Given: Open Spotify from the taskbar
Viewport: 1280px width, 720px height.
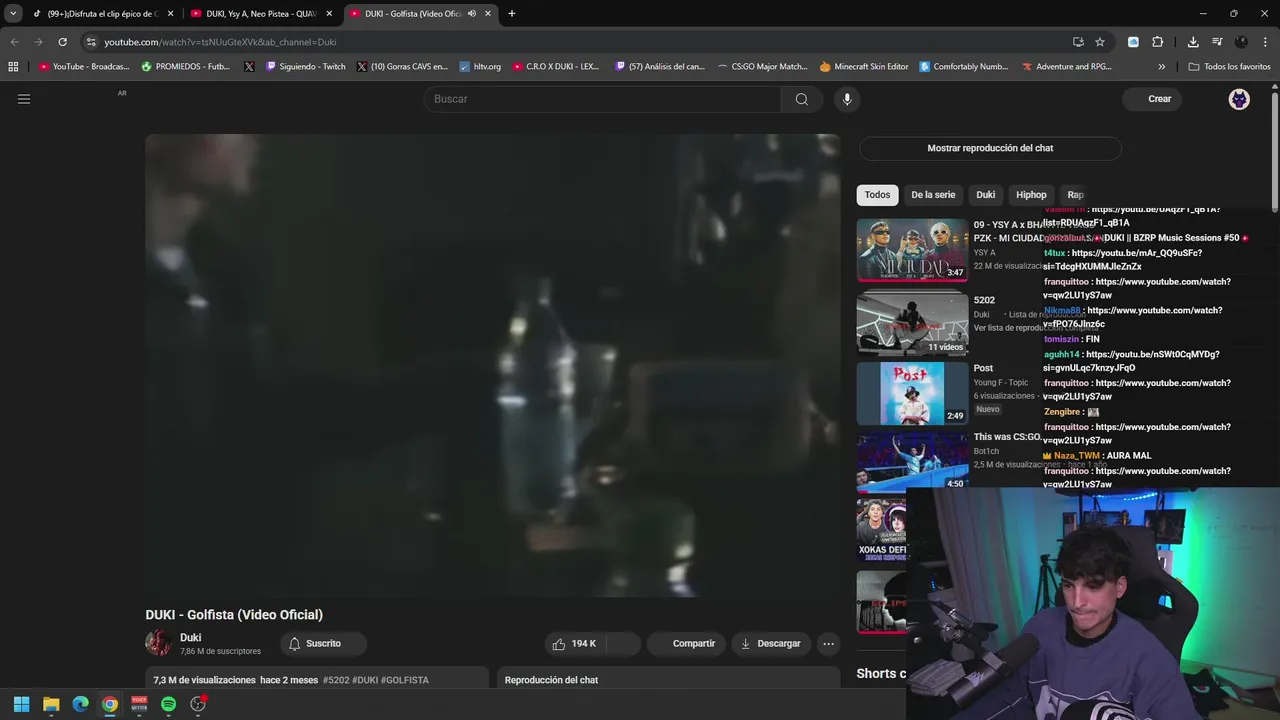Looking at the screenshot, I should click(x=168, y=704).
